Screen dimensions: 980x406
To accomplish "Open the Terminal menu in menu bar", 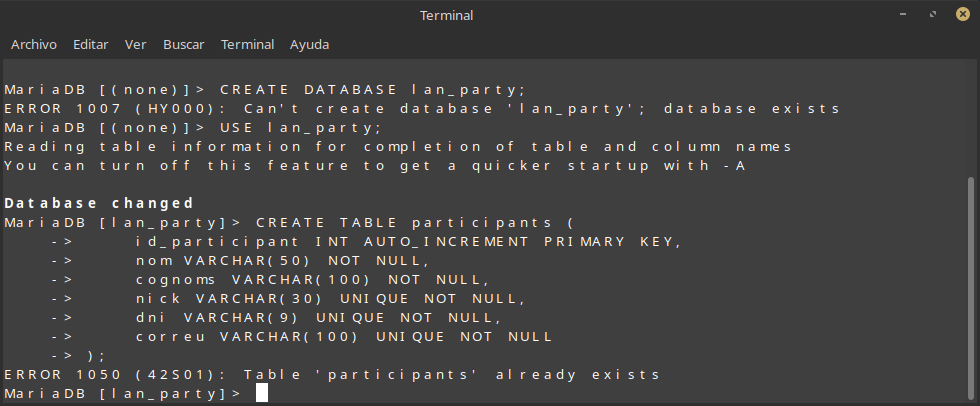I will tap(247, 45).
